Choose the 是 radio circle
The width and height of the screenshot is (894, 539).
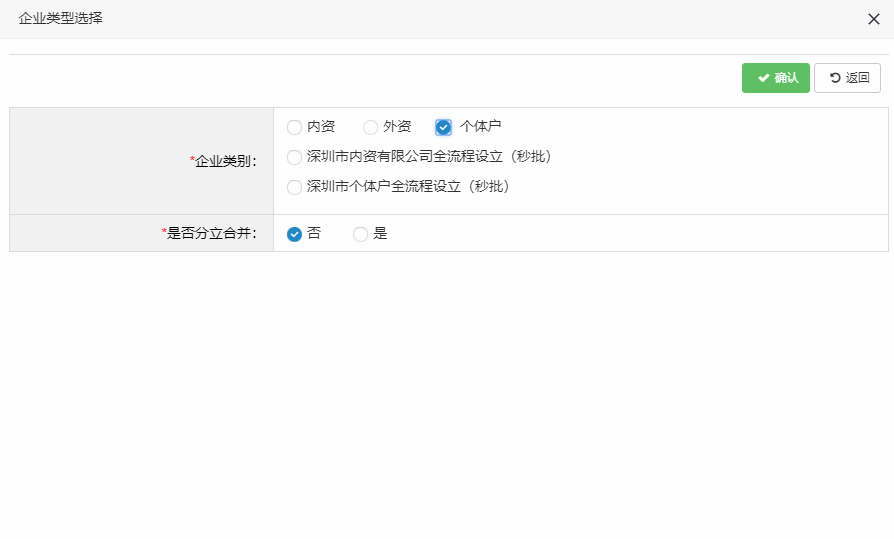(360, 234)
